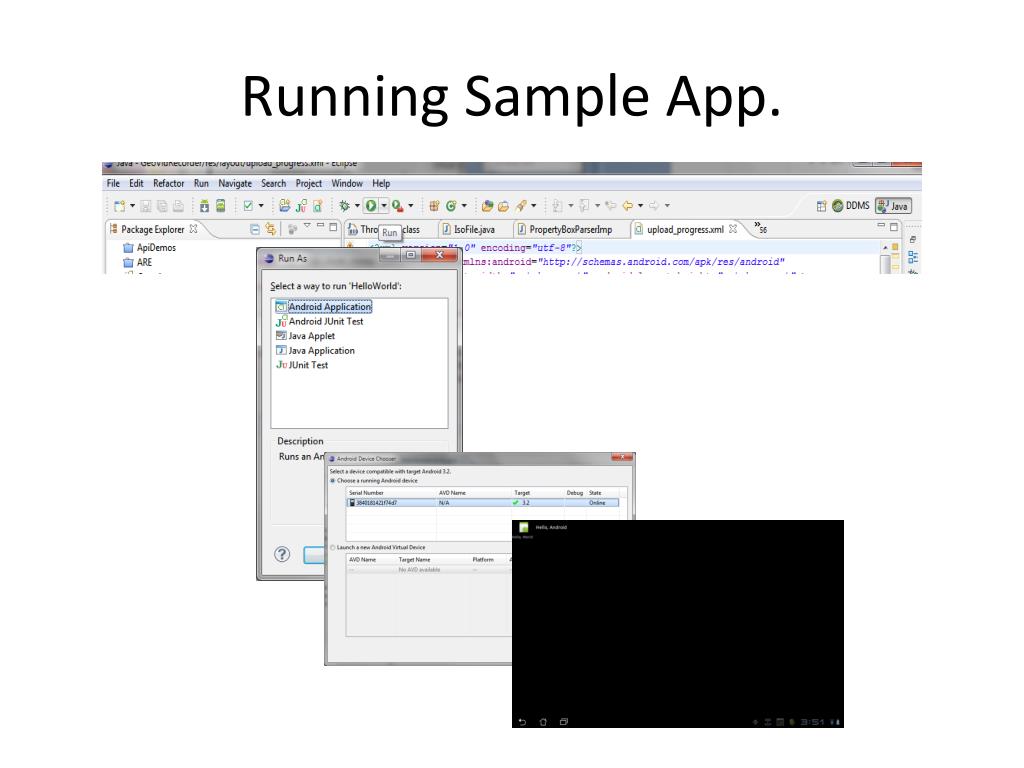This screenshot has height=768, width=1024.
Task: Click the New file toolbar icon
Action: tap(120, 206)
